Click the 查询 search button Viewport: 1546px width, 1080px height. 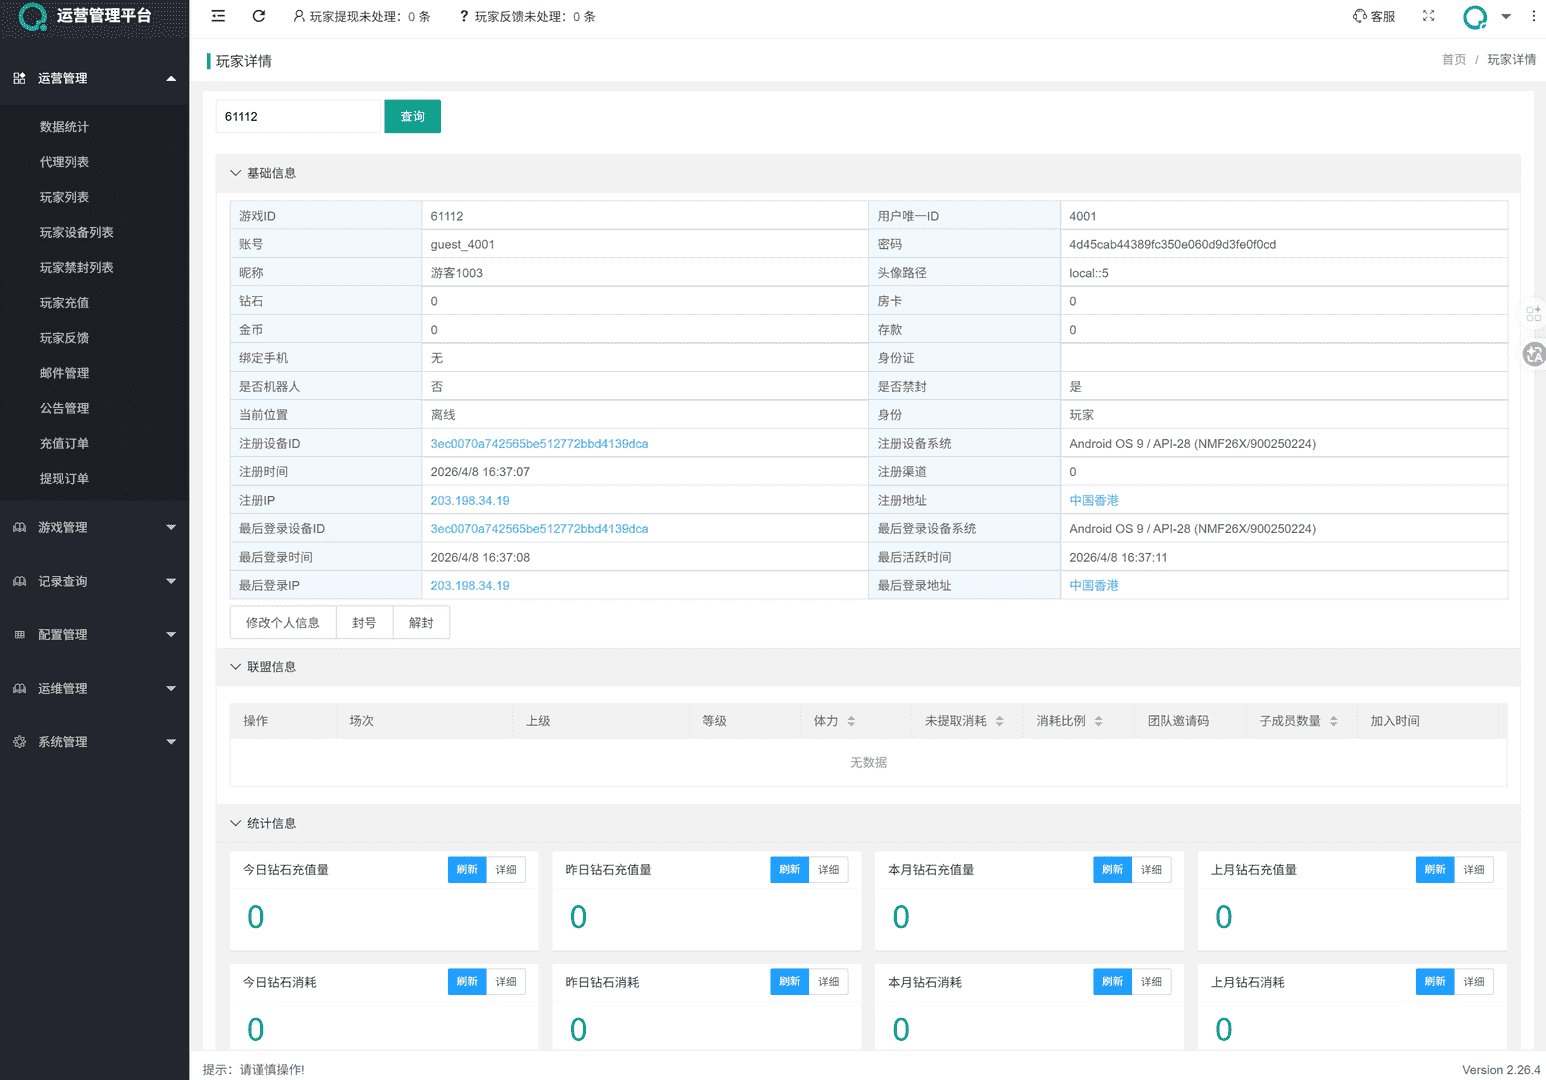pos(412,116)
